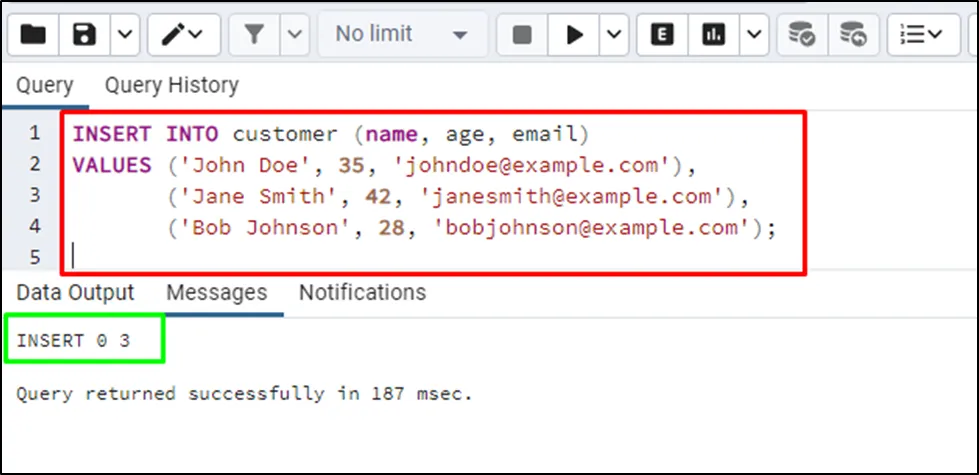This screenshot has width=979, height=475.
Task: Expand the Edit pencil dropdown
Action: [184, 34]
